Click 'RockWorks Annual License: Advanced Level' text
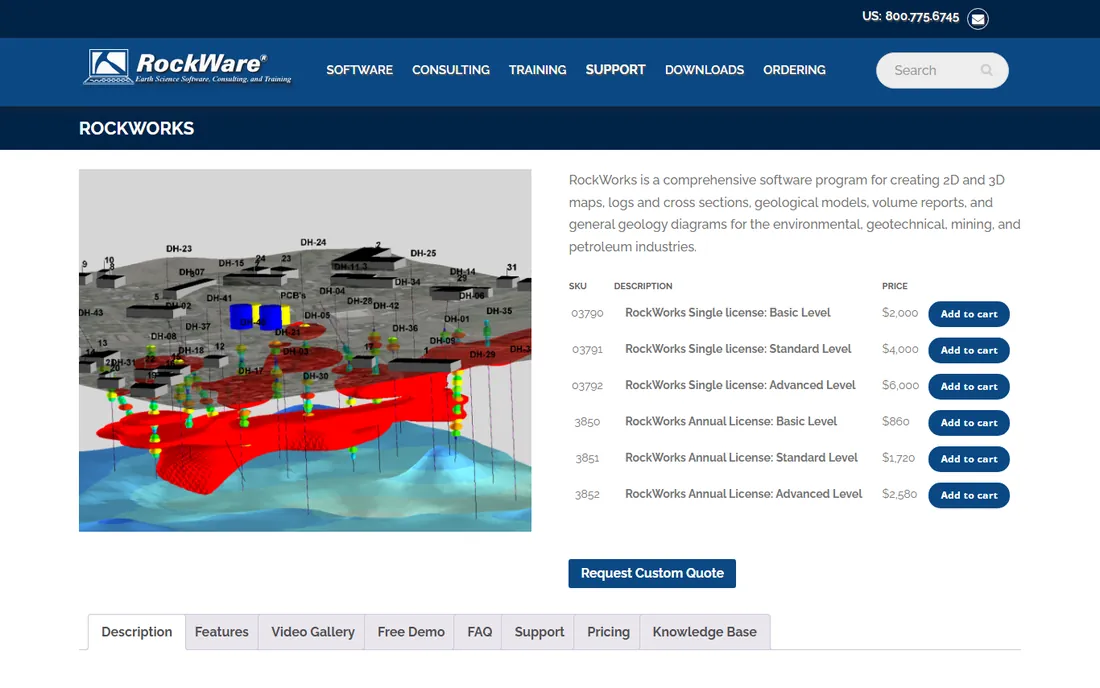1100x688 pixels. click(x=744, y=494)
